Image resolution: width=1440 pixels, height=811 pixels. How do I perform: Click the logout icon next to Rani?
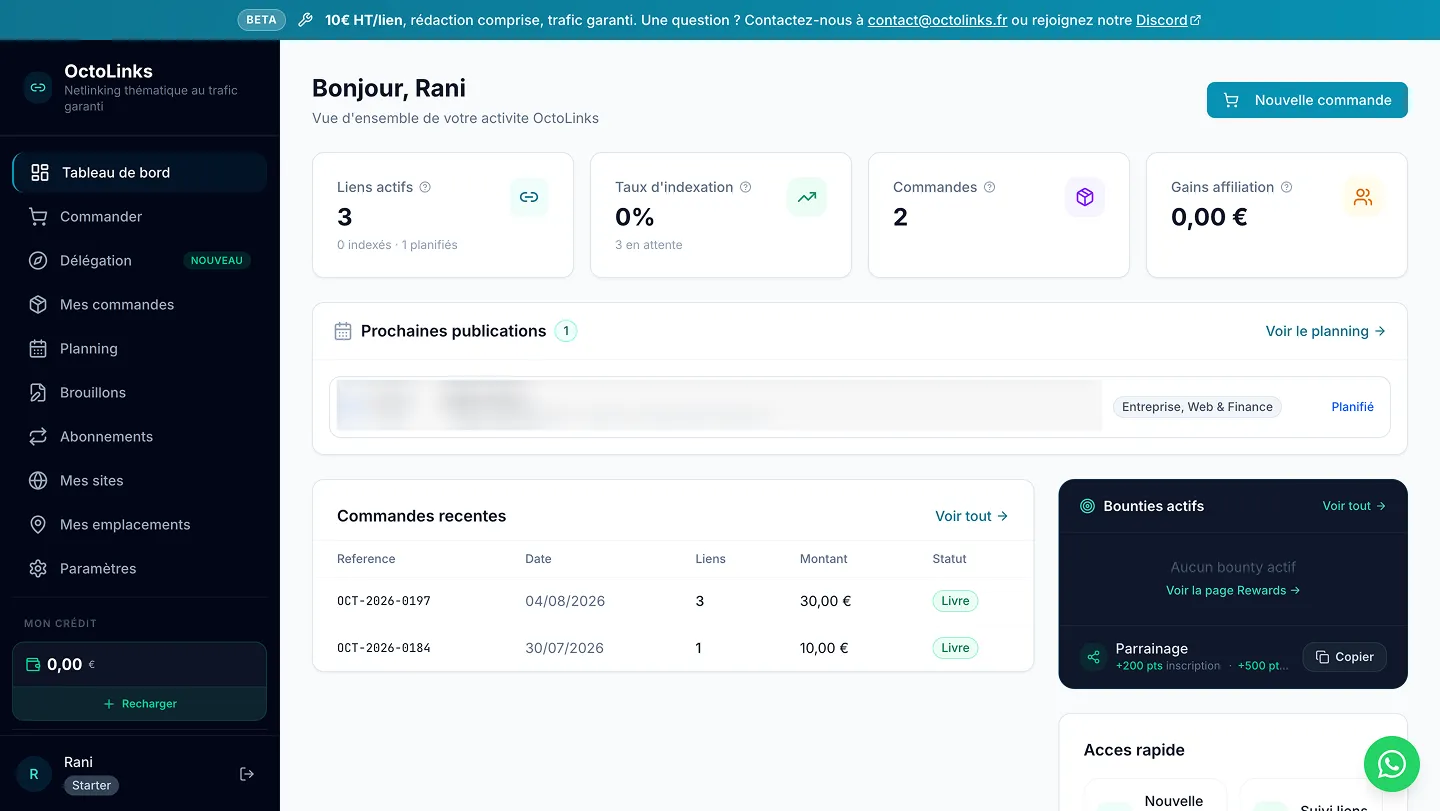(x=247, y=774)
